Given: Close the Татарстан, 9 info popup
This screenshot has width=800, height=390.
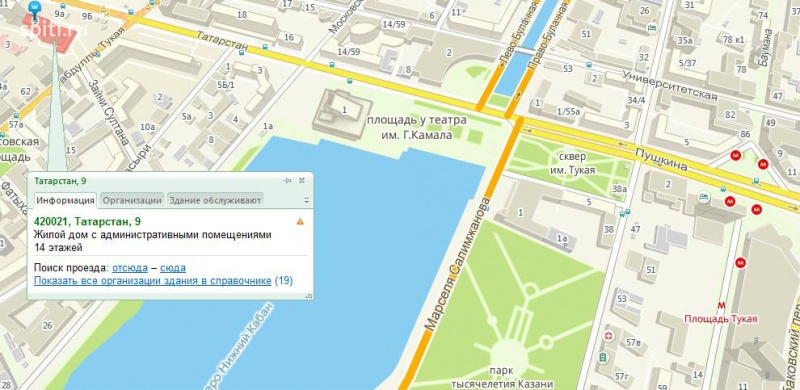Looking at the screenshot, I should [302, 180].
